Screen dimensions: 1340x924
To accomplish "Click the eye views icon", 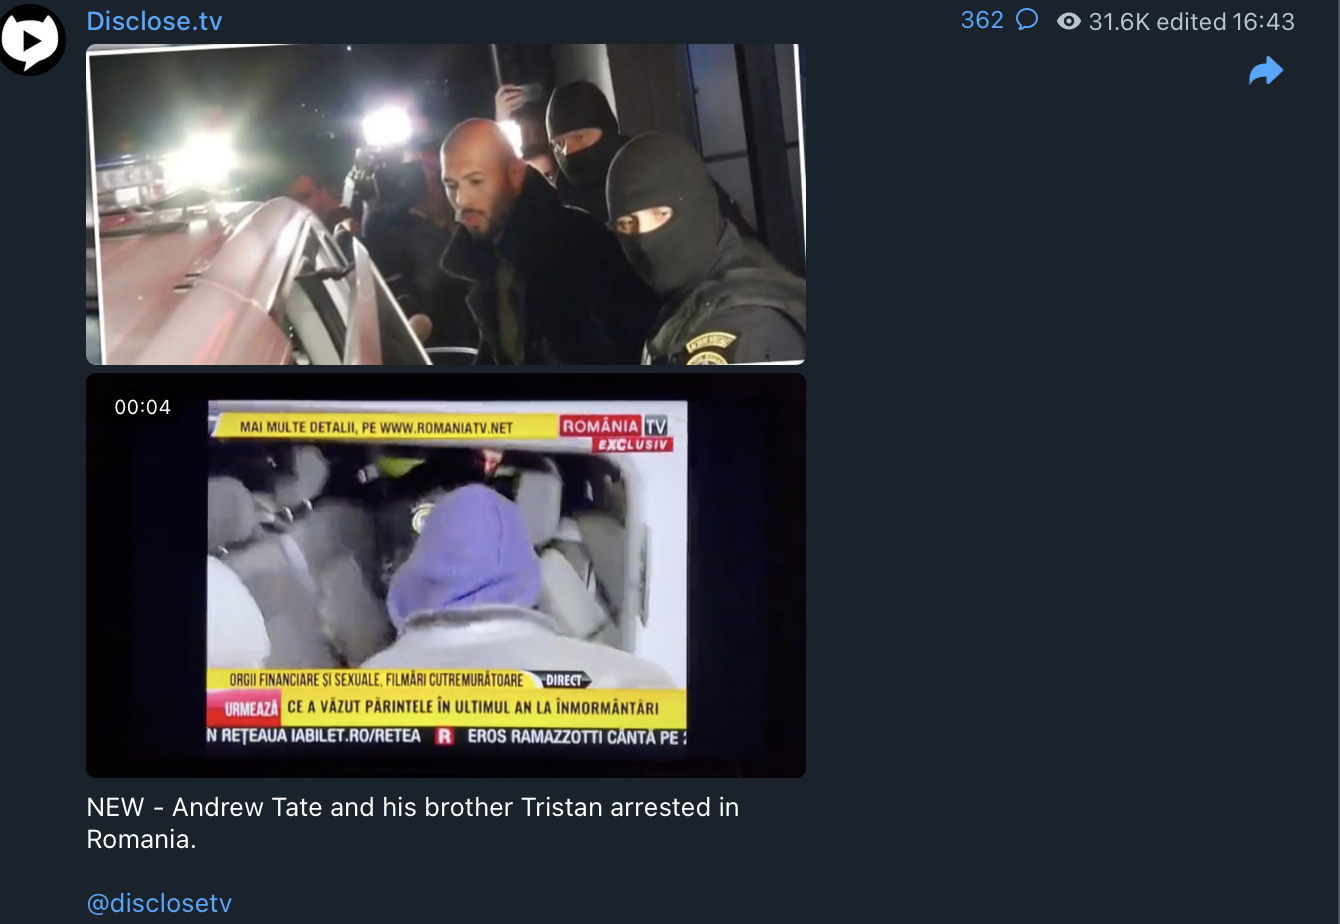I will 1069,21.
